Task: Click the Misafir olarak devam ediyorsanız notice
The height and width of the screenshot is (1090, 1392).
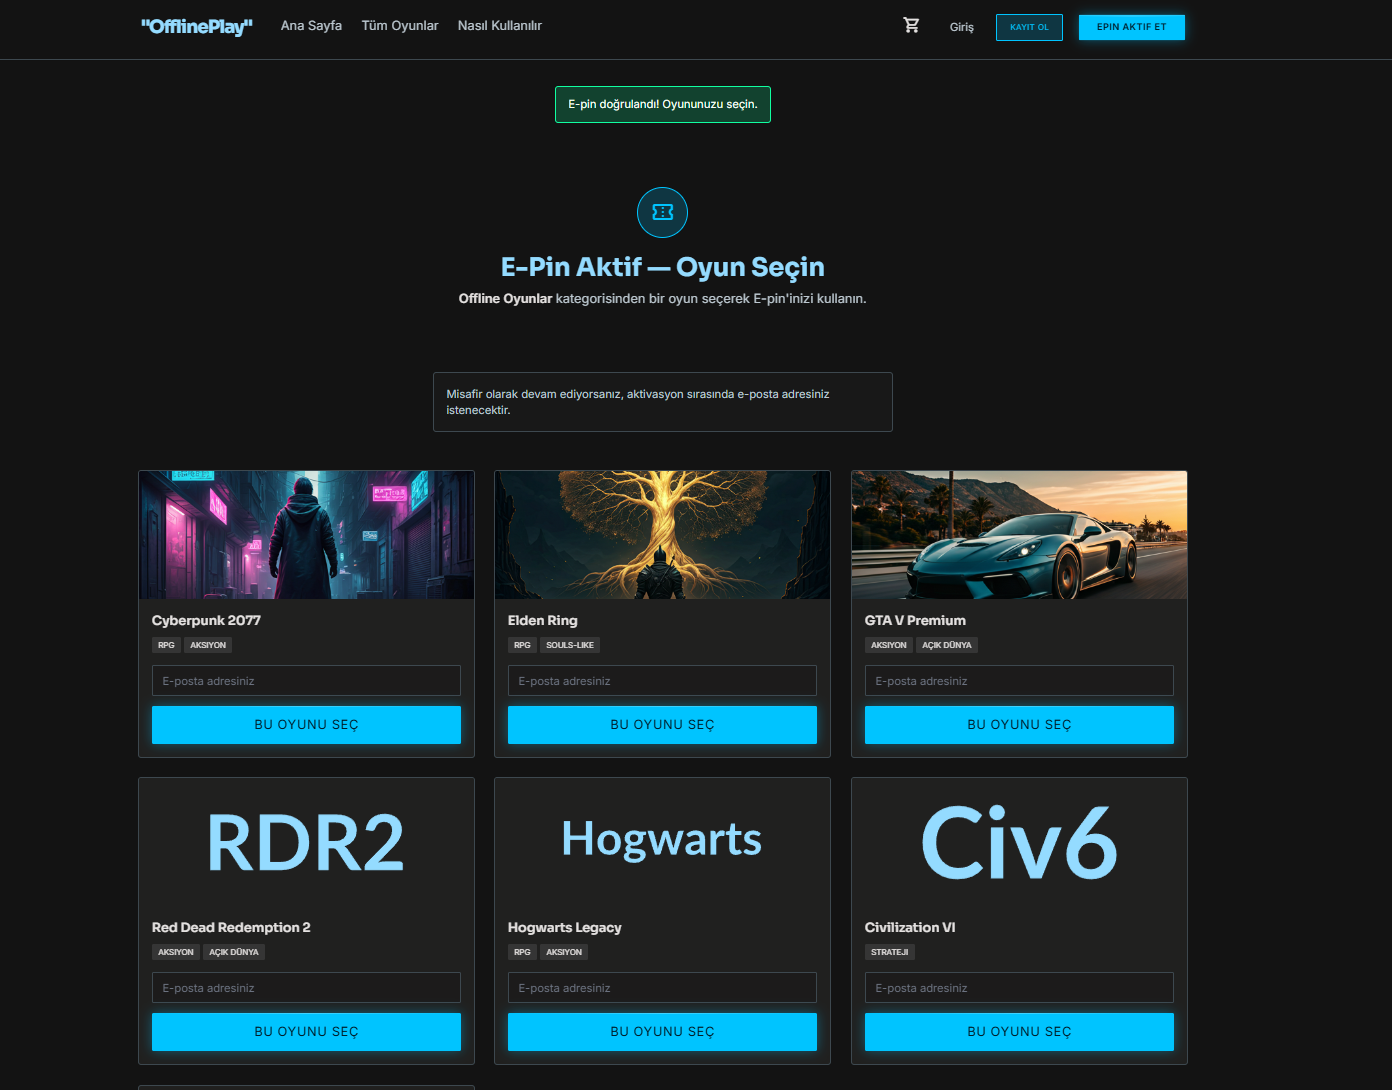Action: pos(663,402)
